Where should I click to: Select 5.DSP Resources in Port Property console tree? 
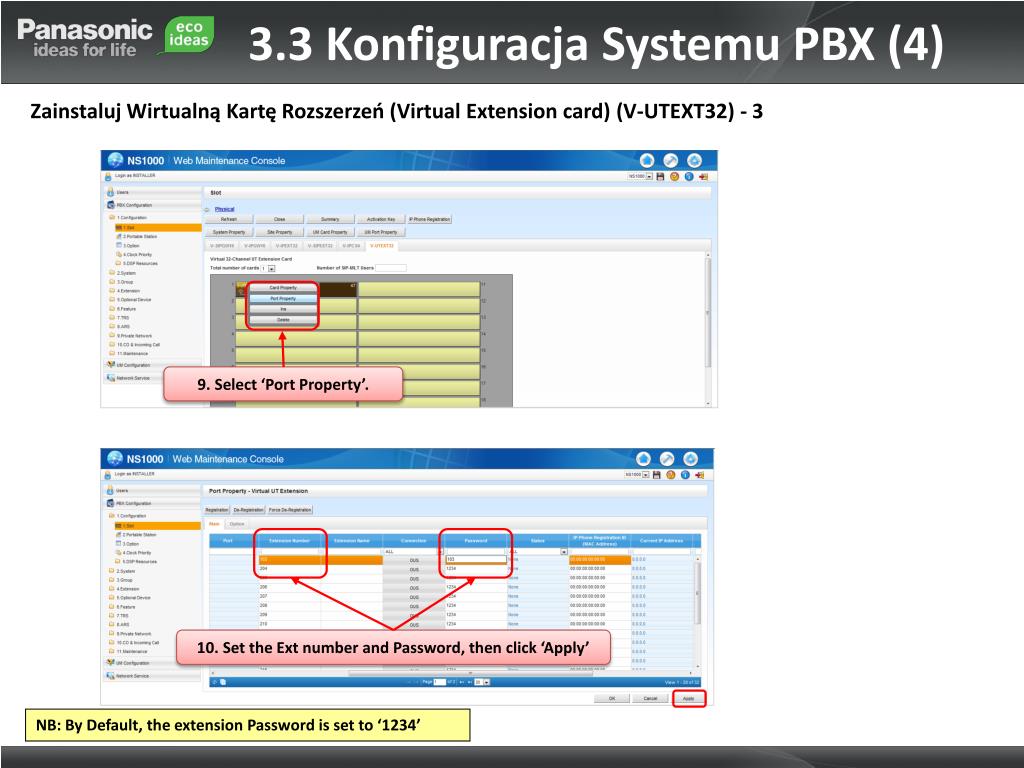(x=136, y=562)
